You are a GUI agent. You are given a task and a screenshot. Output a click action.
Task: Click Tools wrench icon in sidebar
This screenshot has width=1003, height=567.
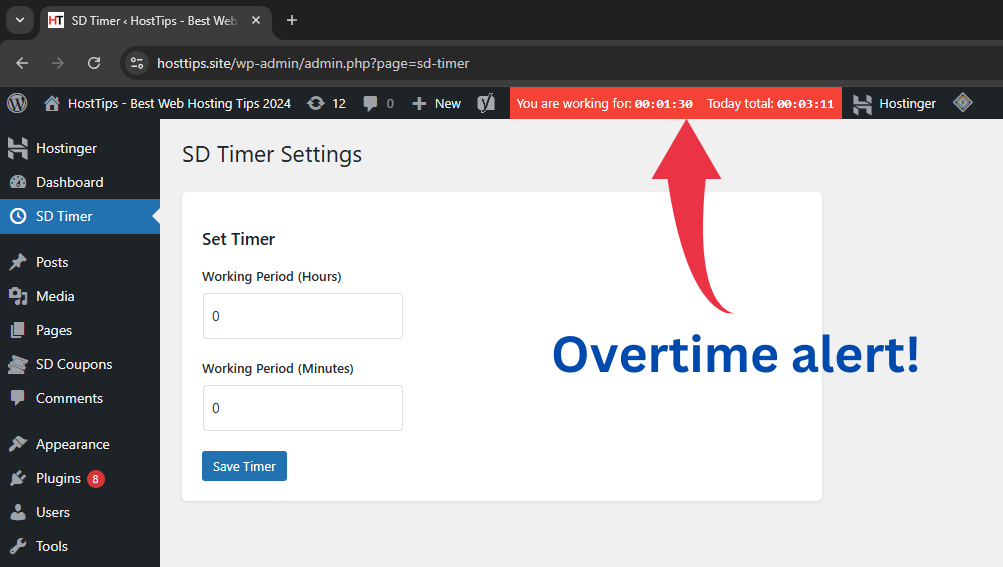pos(18,546)
